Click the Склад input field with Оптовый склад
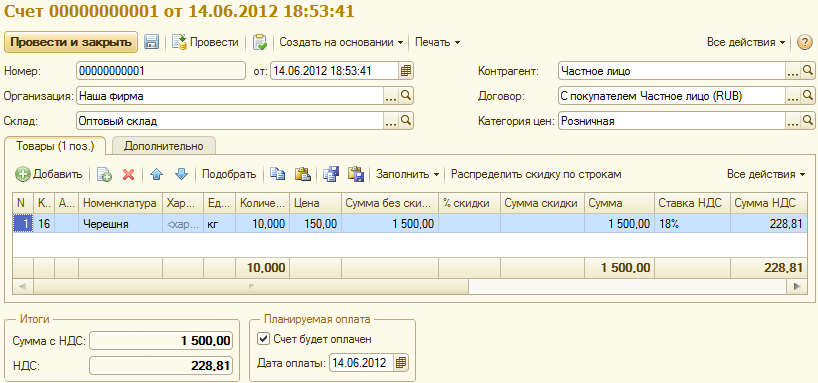818x383 pixels. 230,121
